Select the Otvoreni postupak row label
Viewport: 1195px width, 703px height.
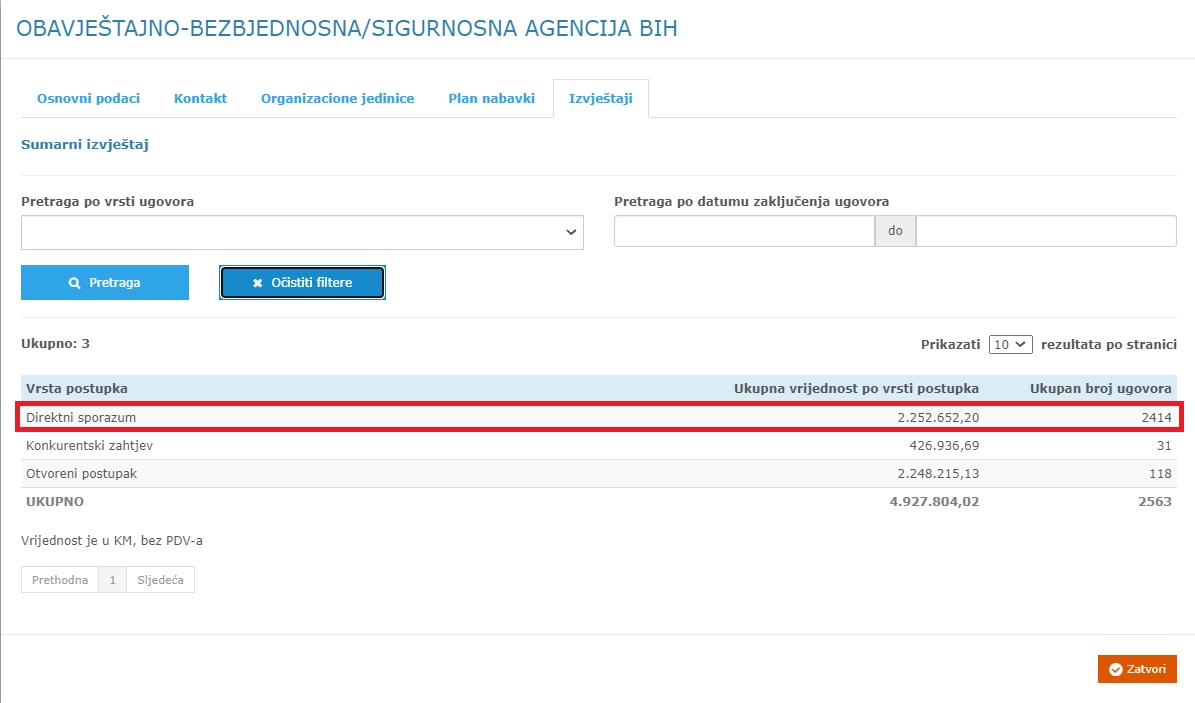click(82, 473)
